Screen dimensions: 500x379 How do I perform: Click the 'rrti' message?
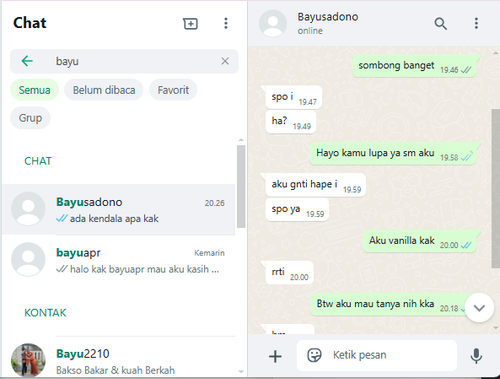(x=290, y=273)
